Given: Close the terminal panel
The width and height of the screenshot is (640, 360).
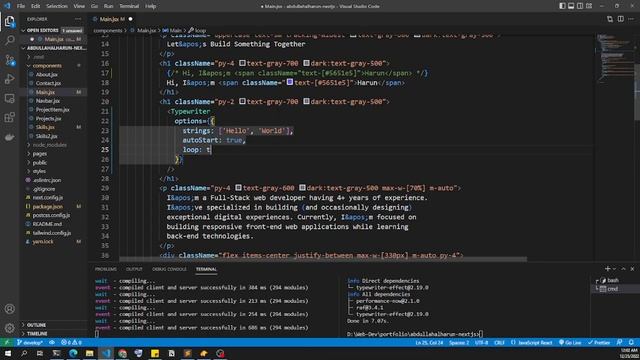Looking at the screenshot, I should point(632,269).
